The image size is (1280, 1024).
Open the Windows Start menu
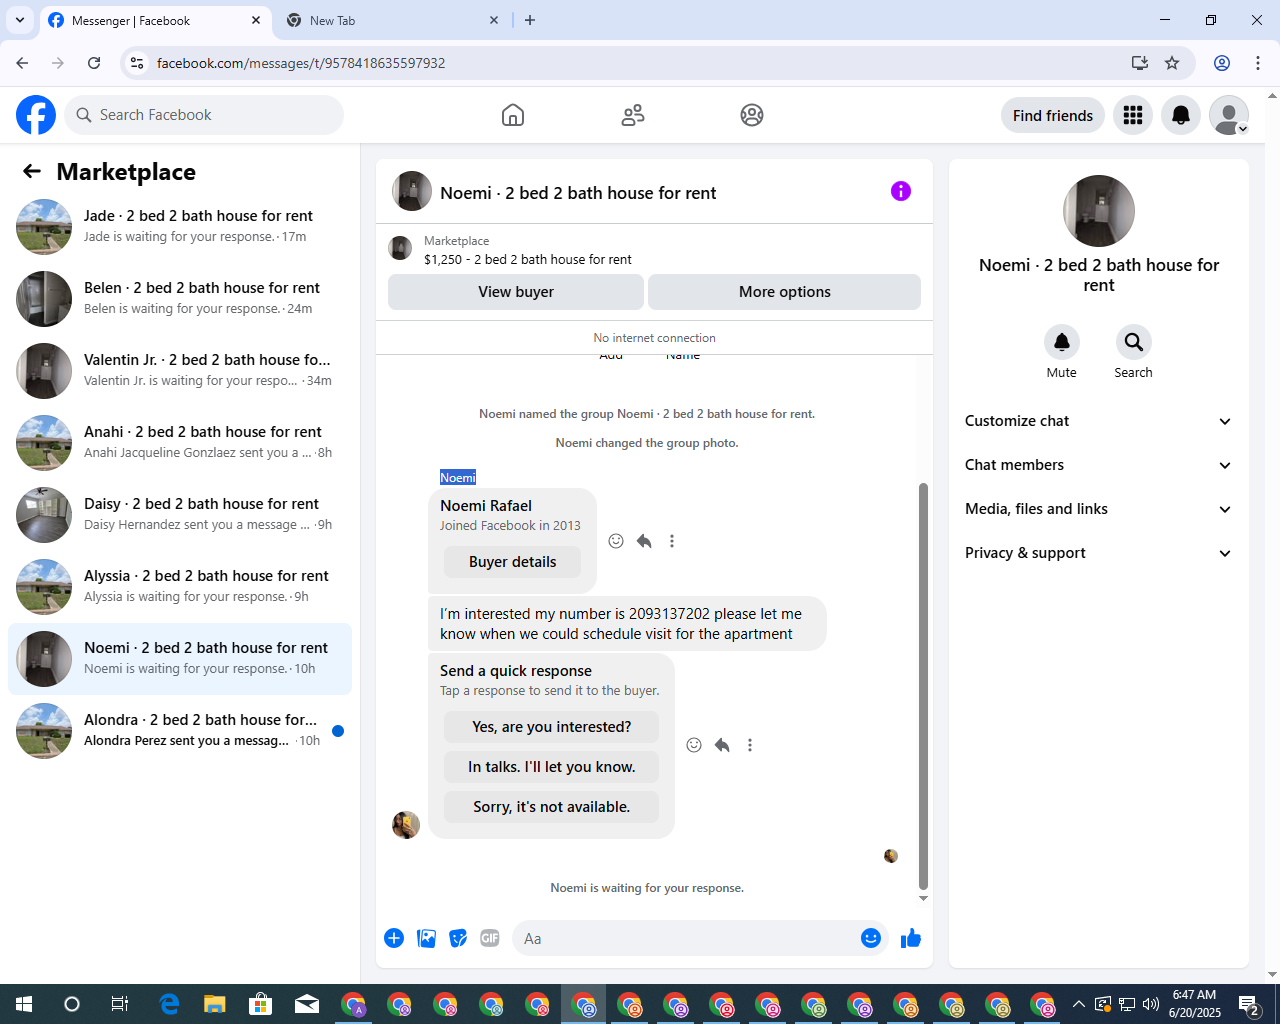[x=24, y=1004]
